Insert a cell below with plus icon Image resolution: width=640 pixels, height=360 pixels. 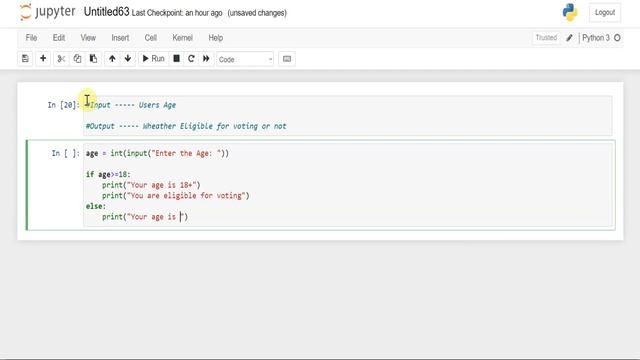pos(43,59)
